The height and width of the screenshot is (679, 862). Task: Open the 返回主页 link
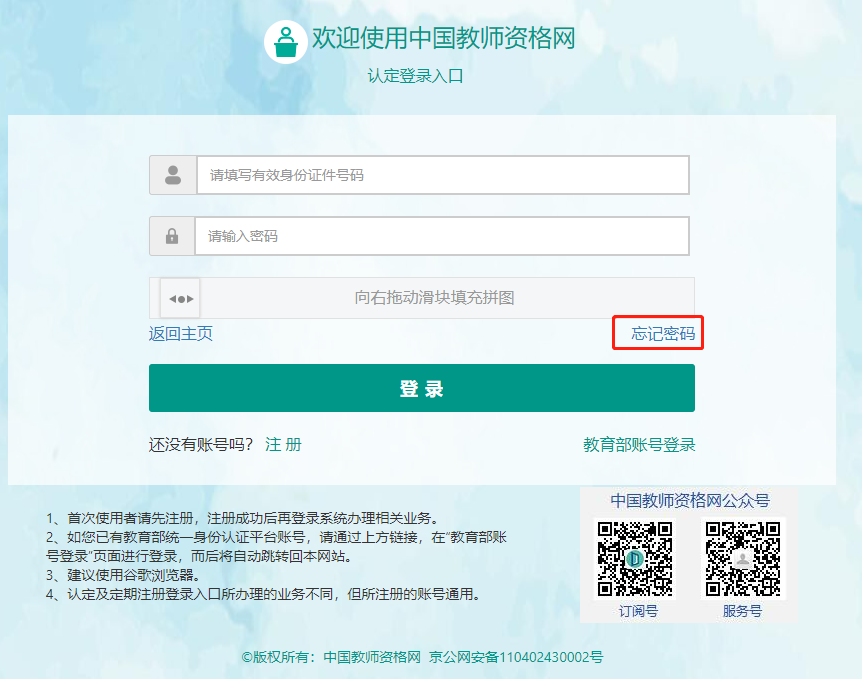pyautogui.click(x=181, y=334)
